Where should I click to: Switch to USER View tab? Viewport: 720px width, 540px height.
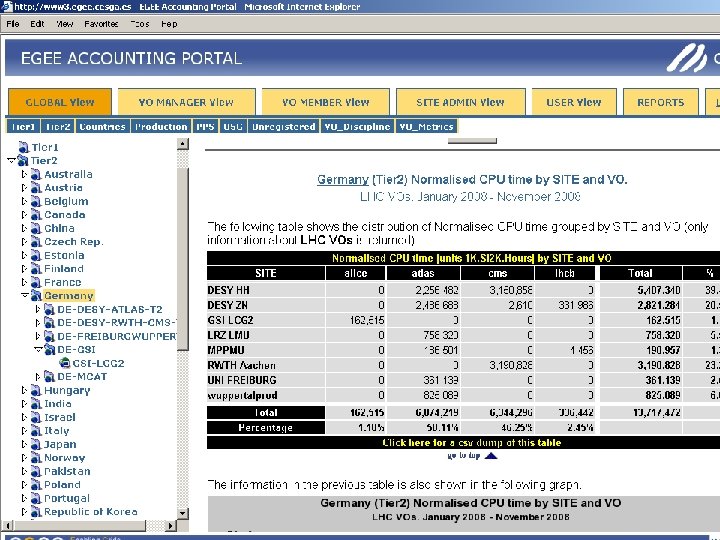click(x=574, y=102)
